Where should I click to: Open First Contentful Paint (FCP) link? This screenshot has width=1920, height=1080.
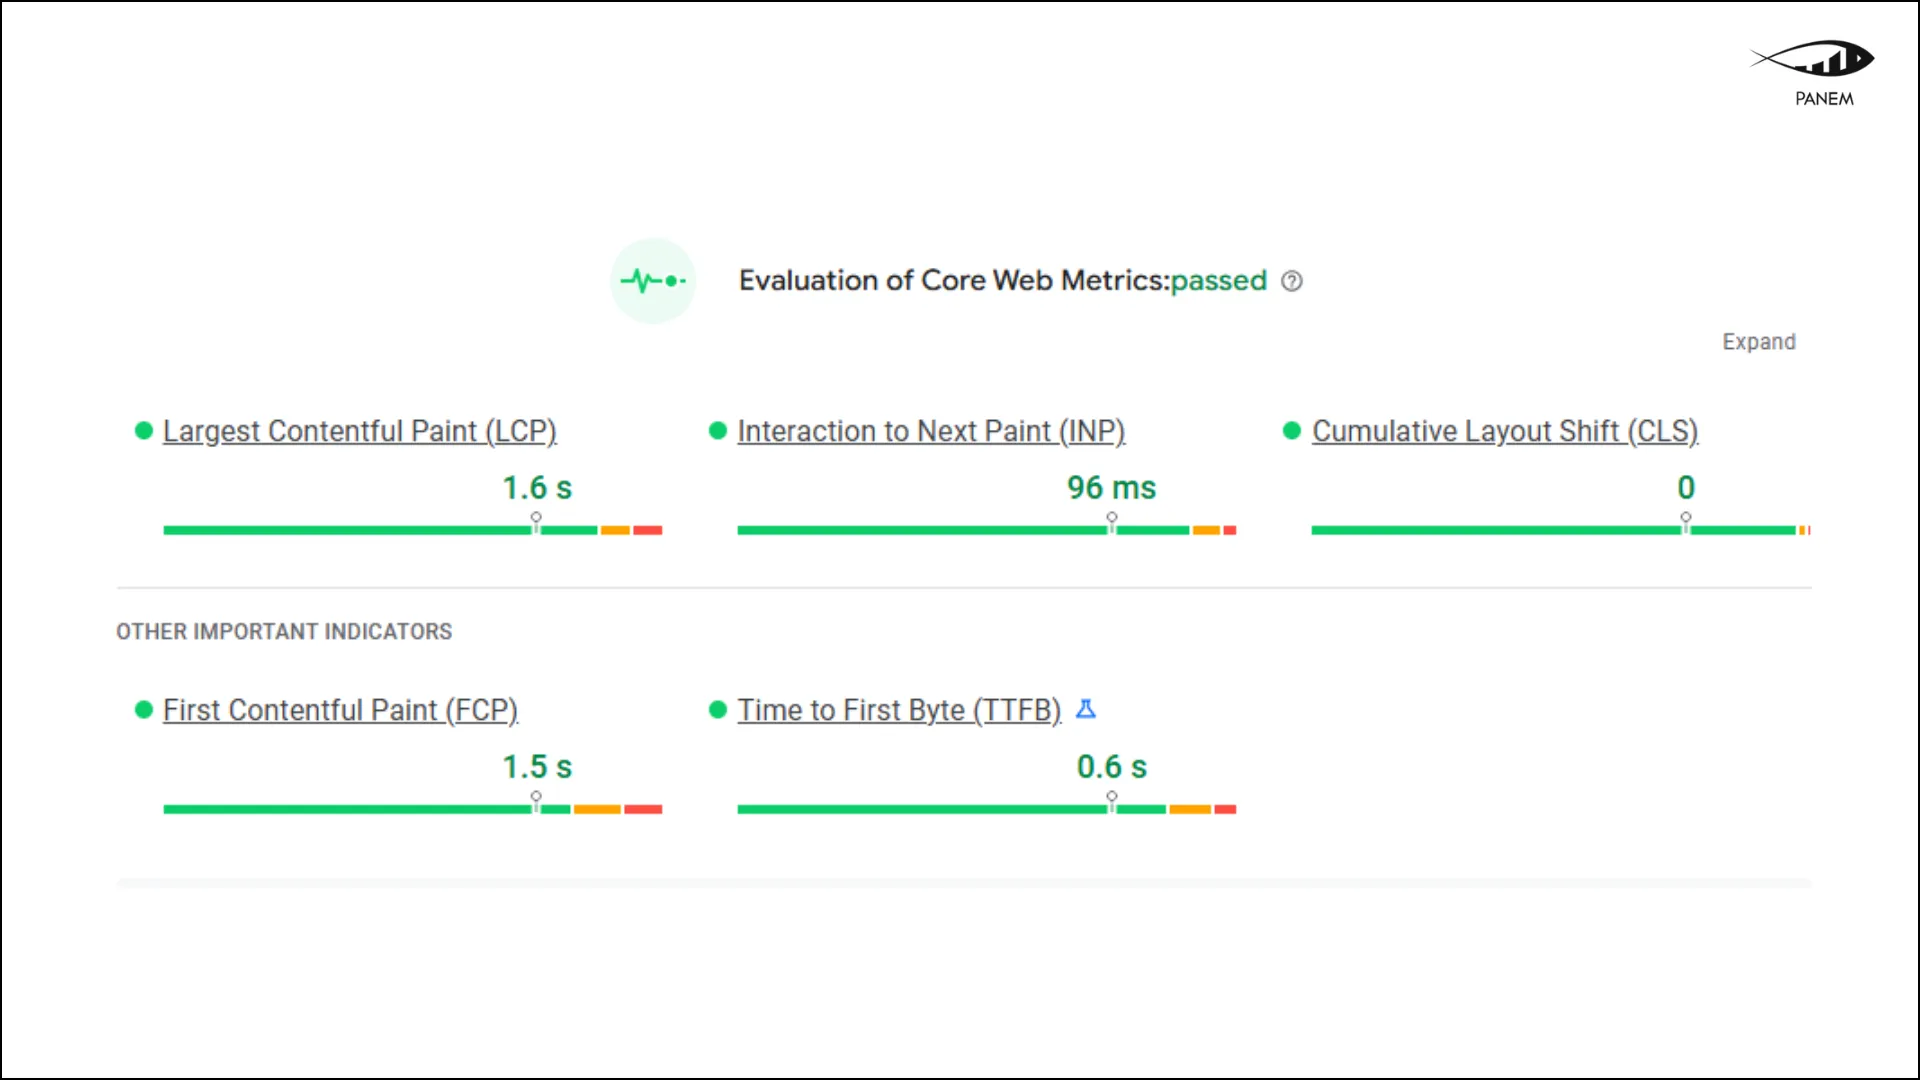point(340,710)
